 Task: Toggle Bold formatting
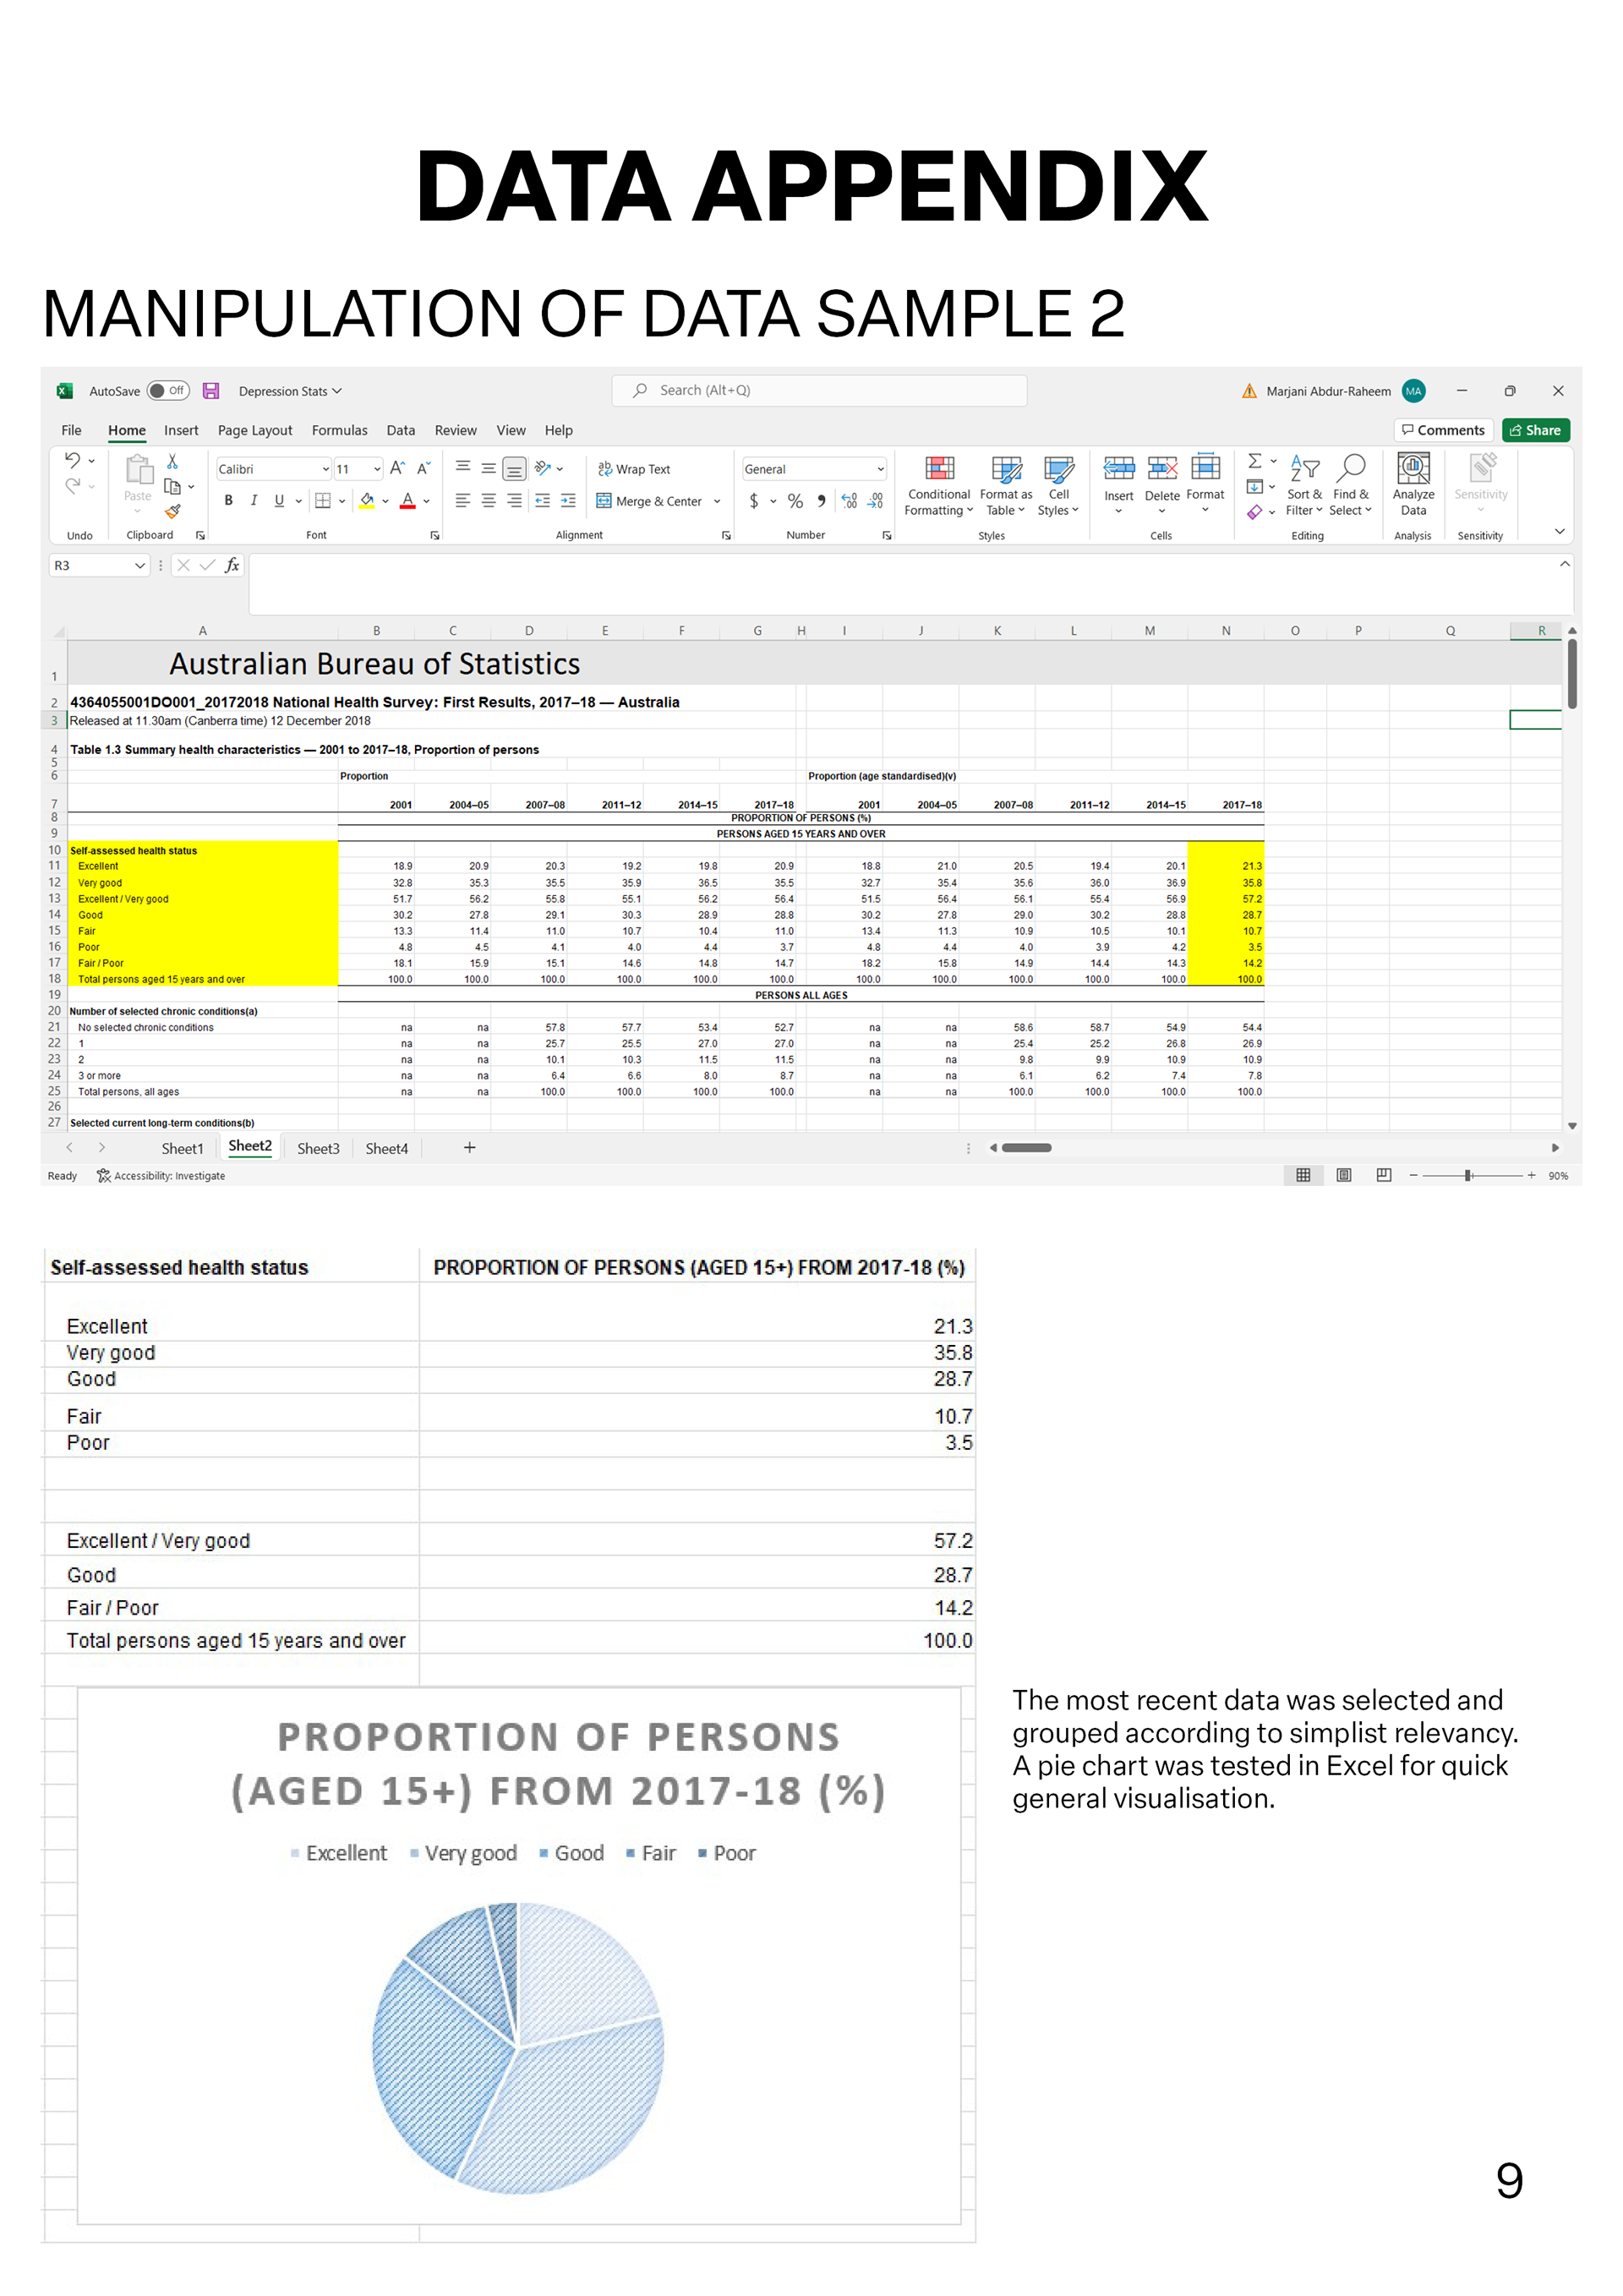pyautogui.click(x=228, y=500)
